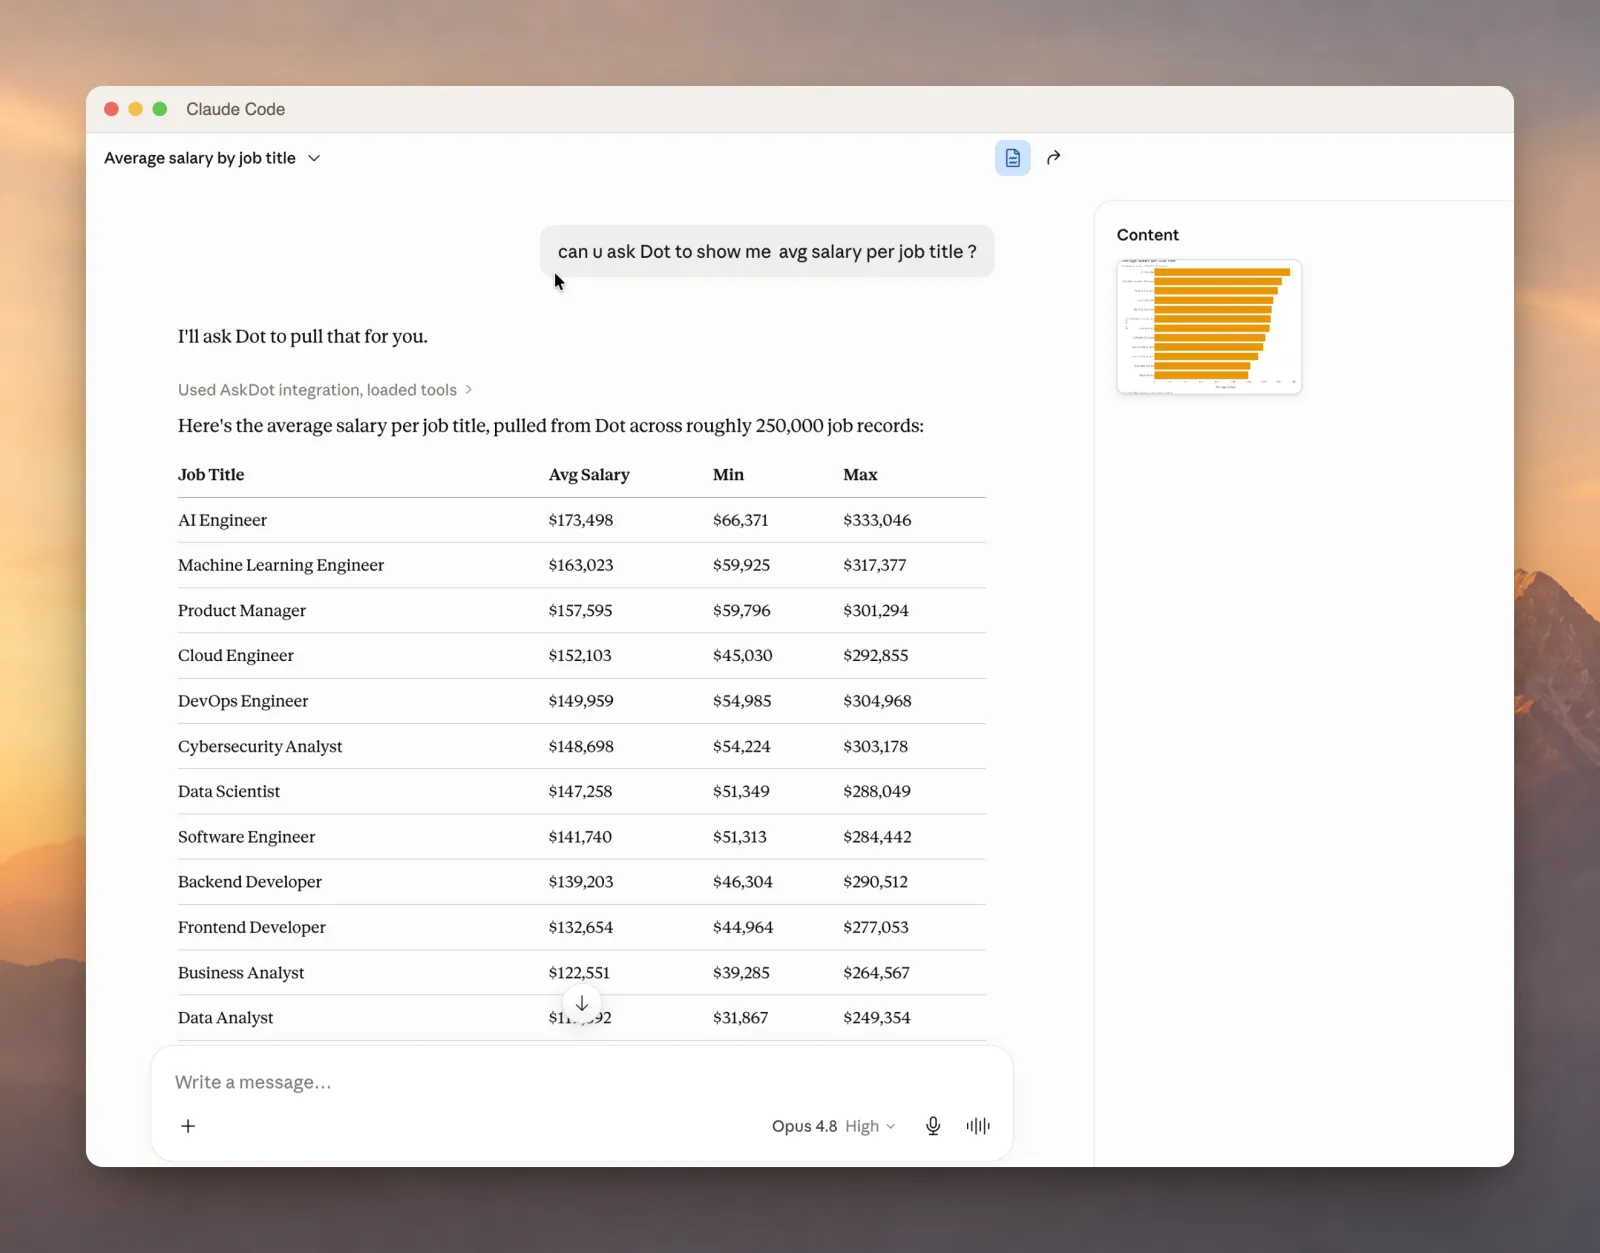Click the $173,498 average salary value
Viewport: 1600px width, 1253px height.
click(581, 520)
